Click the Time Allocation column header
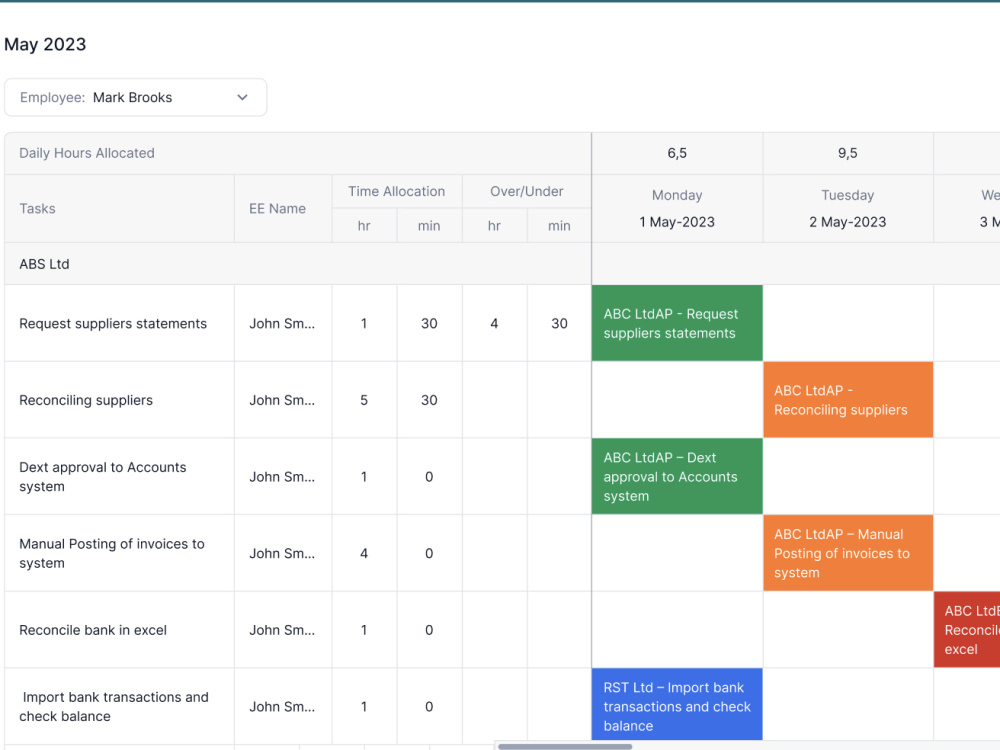1000x750 pixels. point(397,191)
